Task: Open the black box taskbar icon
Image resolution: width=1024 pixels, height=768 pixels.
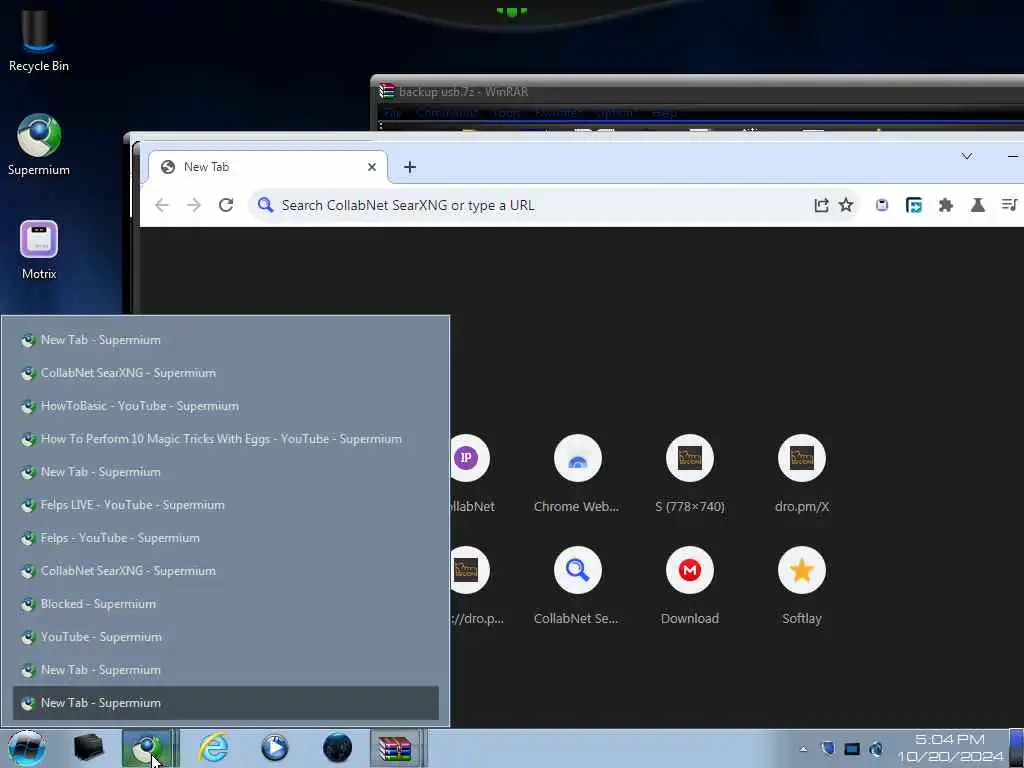Action: [x=89, y=748]
